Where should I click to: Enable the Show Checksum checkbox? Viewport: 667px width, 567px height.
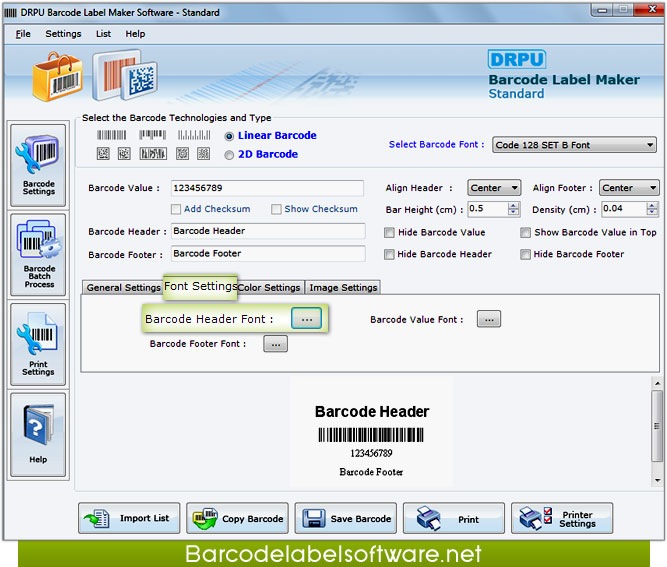(276, 209)
